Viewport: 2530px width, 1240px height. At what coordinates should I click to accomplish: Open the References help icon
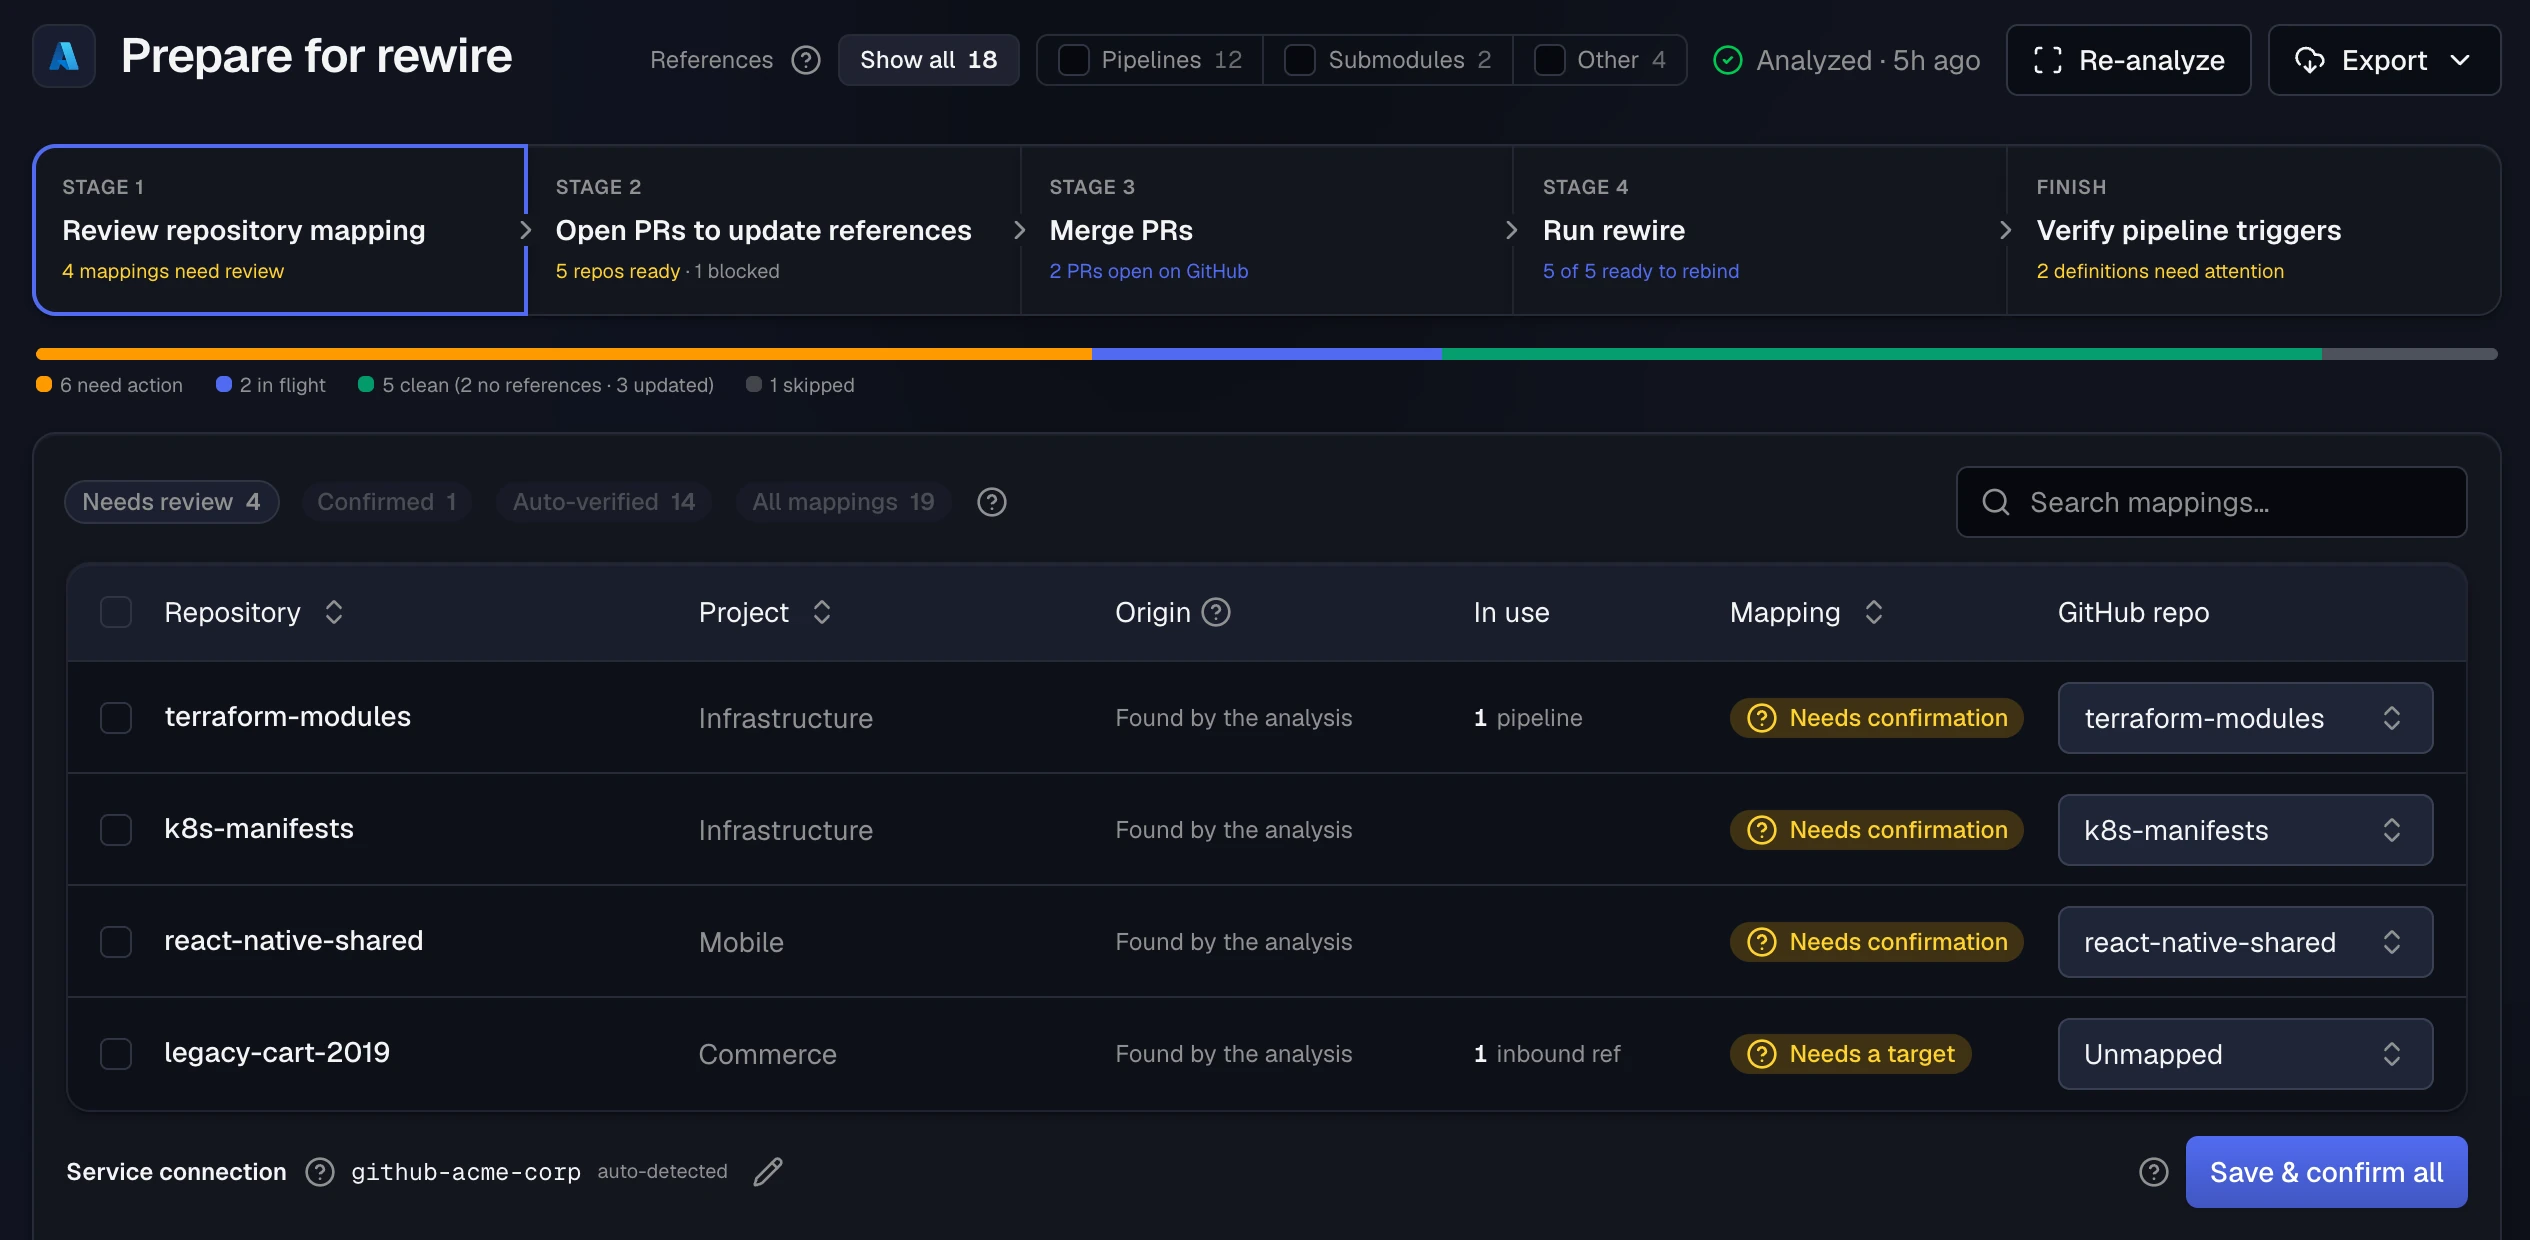(806, 60)
